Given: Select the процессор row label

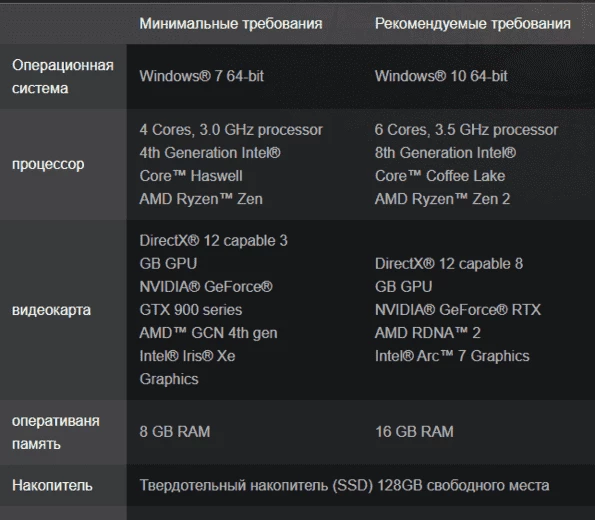Looking at the screenshot, I should tap(48, 164).
